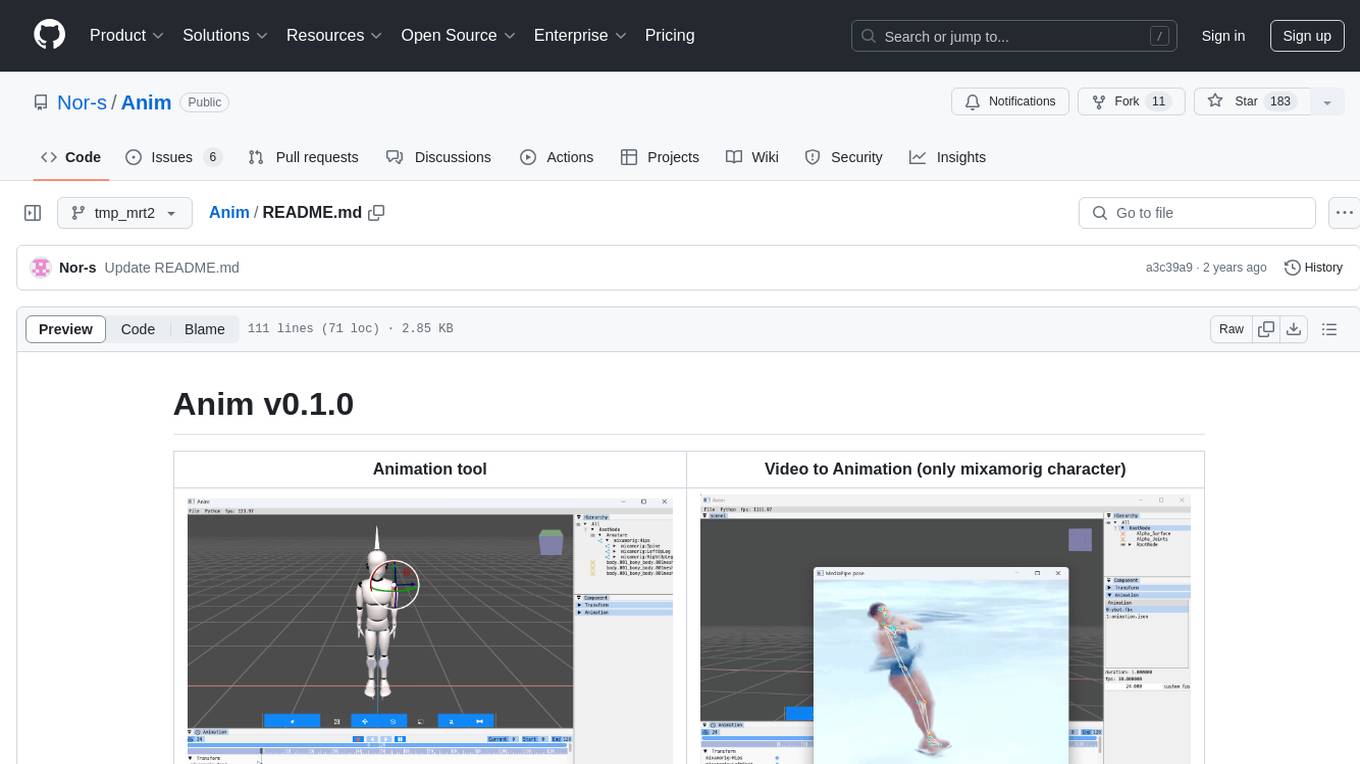Expand the Open Source menu
1360x764 pixels.
458,35
